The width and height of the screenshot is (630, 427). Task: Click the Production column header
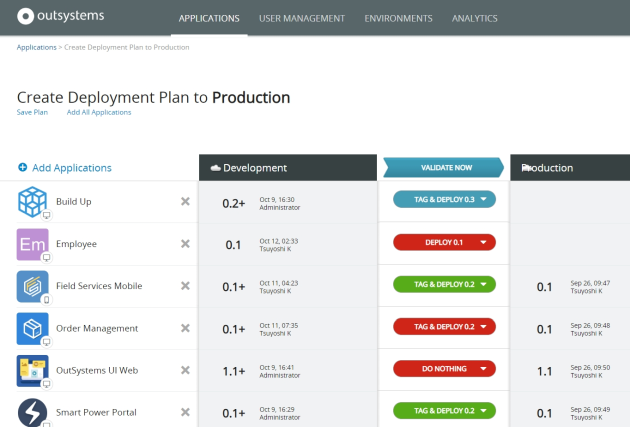(570, 168)
